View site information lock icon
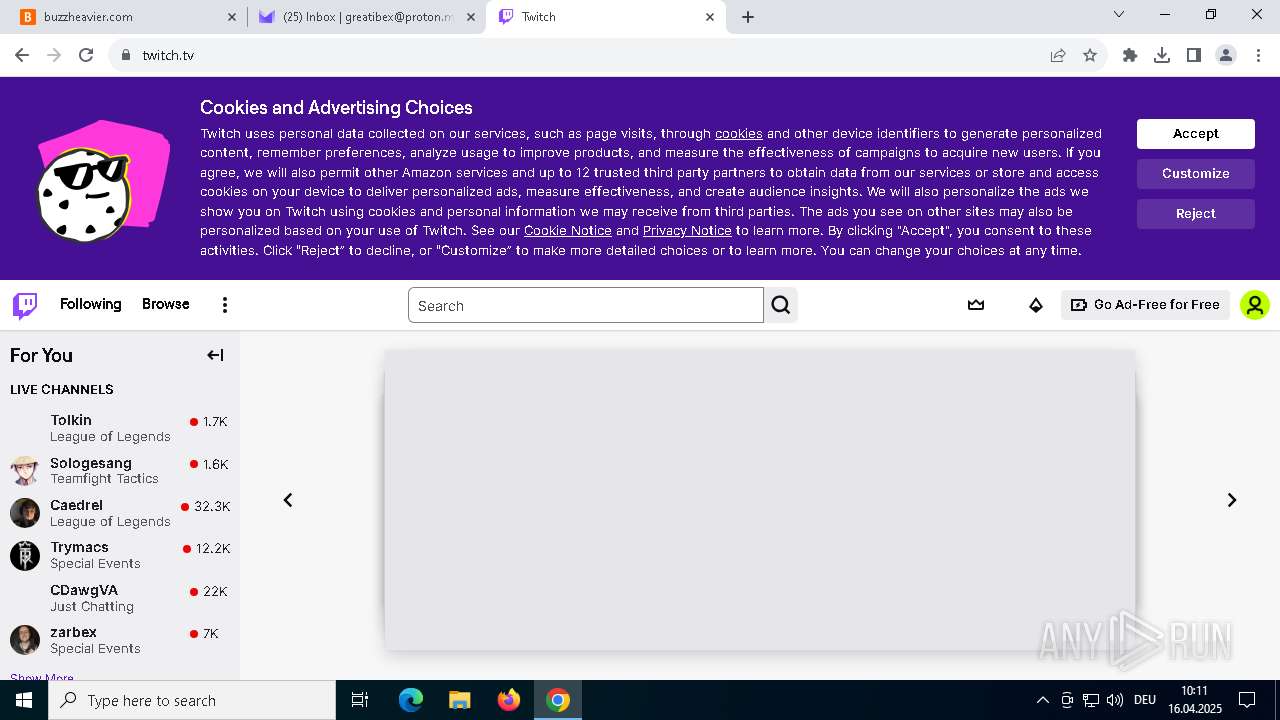The width and height of the screenshot is (1280, 720). (x=126, y=55)
